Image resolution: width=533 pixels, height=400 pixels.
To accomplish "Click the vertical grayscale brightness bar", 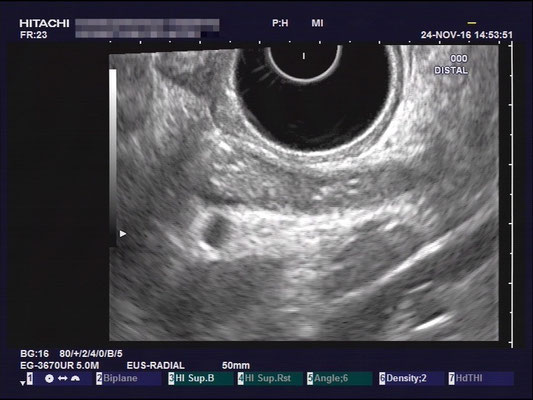I will [x=113, y=157].
